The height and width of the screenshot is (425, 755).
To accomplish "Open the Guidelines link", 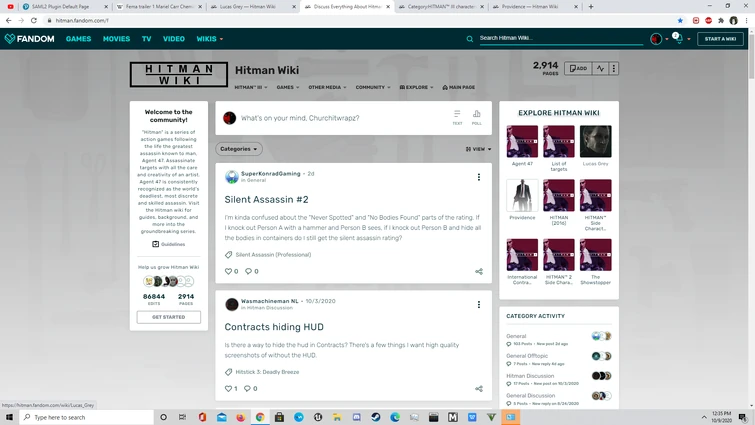I will 169,244.
